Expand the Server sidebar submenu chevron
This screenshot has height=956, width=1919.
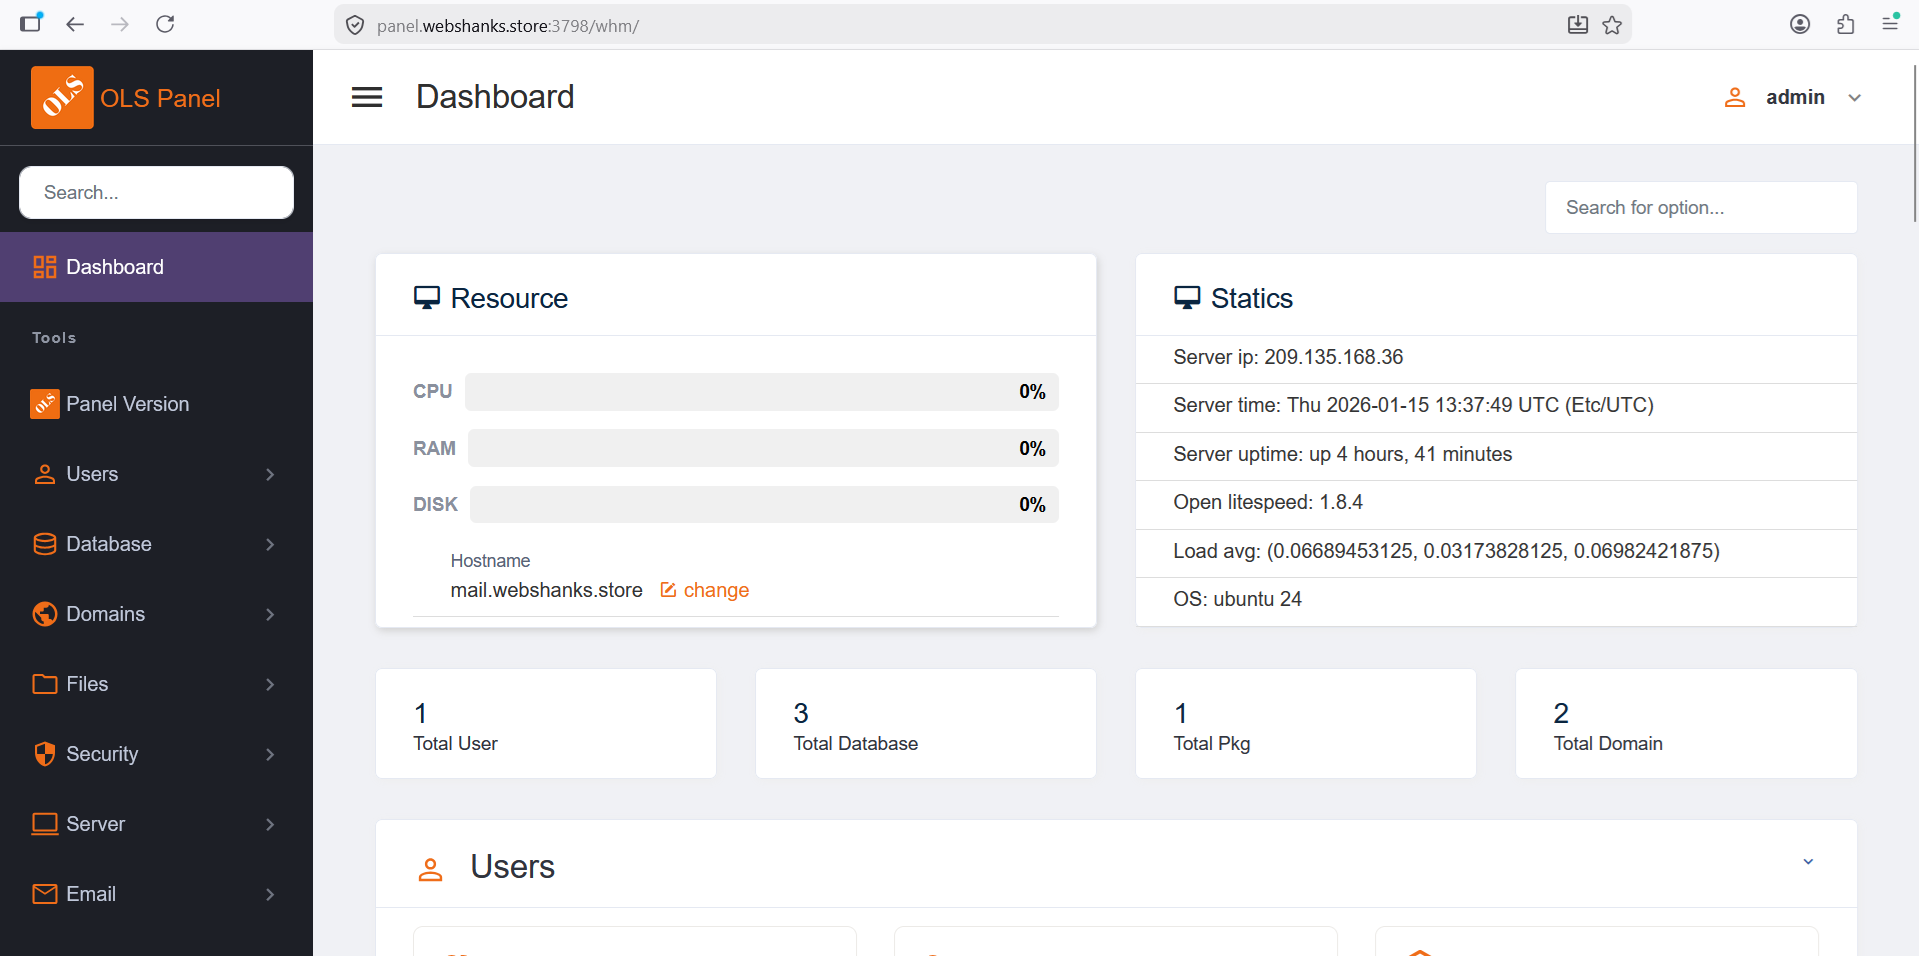[270, 824]
